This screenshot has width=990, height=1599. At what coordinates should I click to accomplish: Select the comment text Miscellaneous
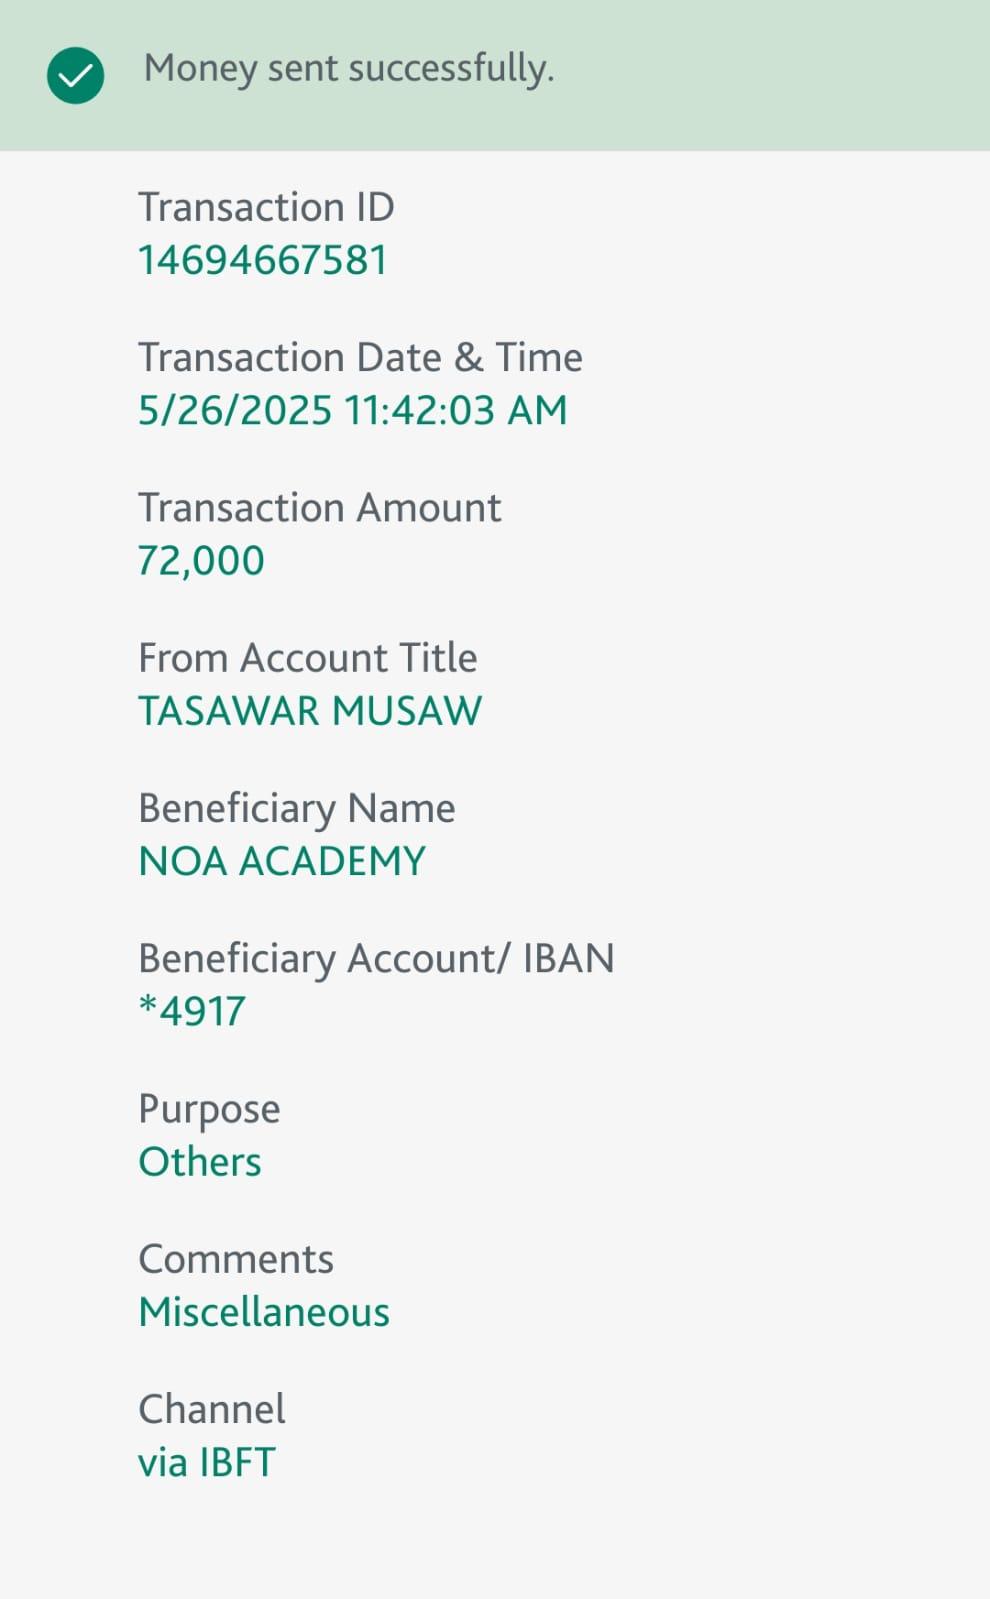click(264, 1312)
